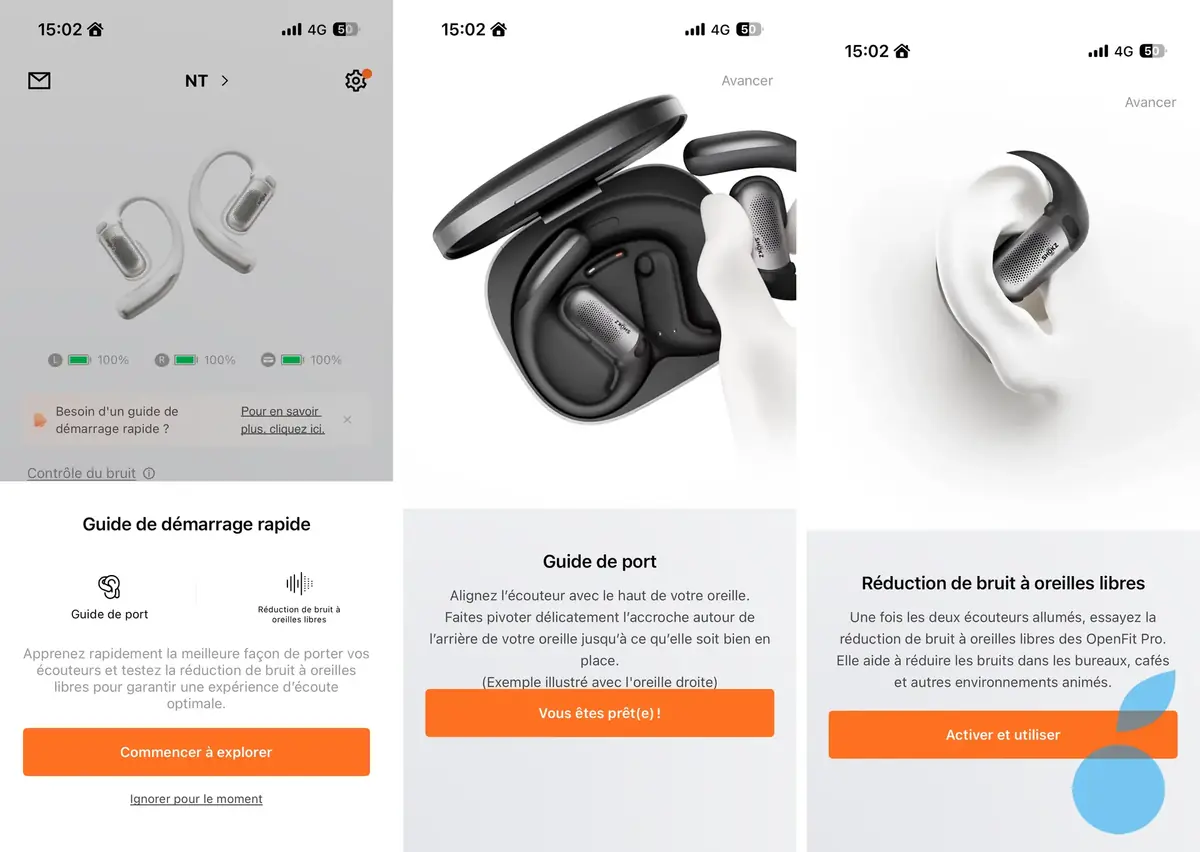
Task: Open the 'Pour en savoir plus, cliquez ici' link
Action: click(283, 420)
